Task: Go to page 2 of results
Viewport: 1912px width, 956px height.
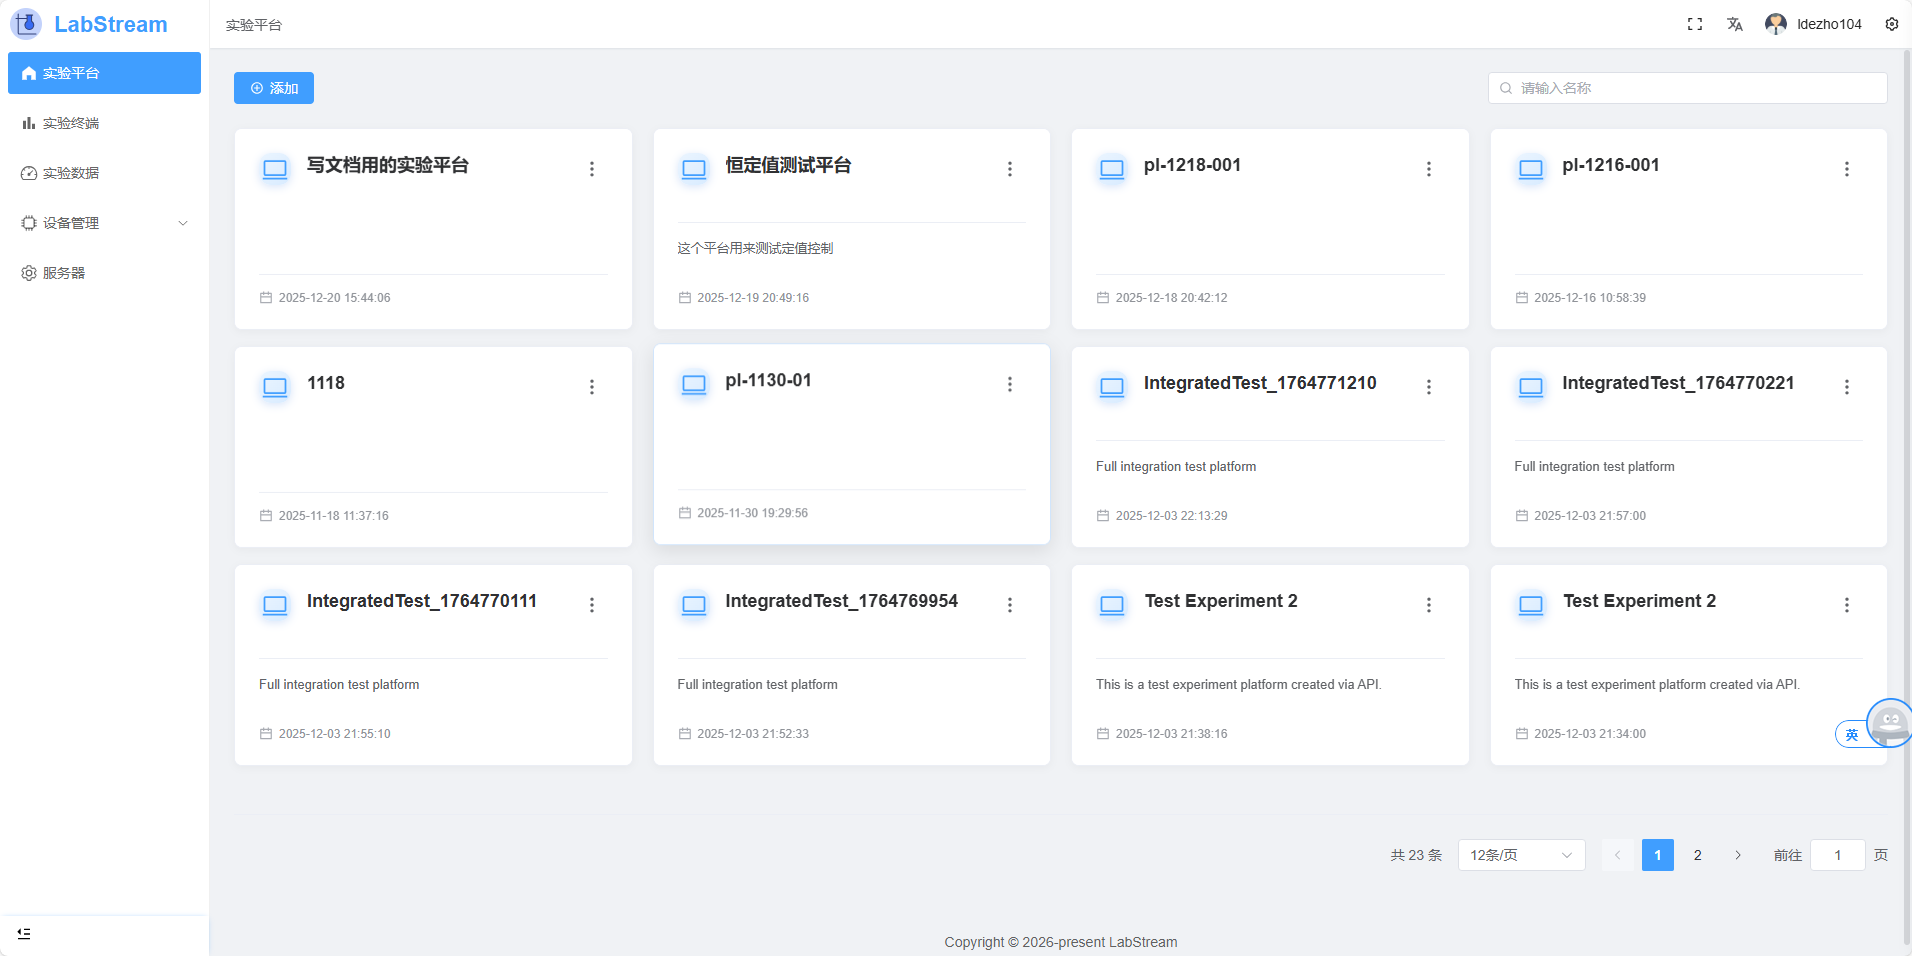Action: (1697, 855)
